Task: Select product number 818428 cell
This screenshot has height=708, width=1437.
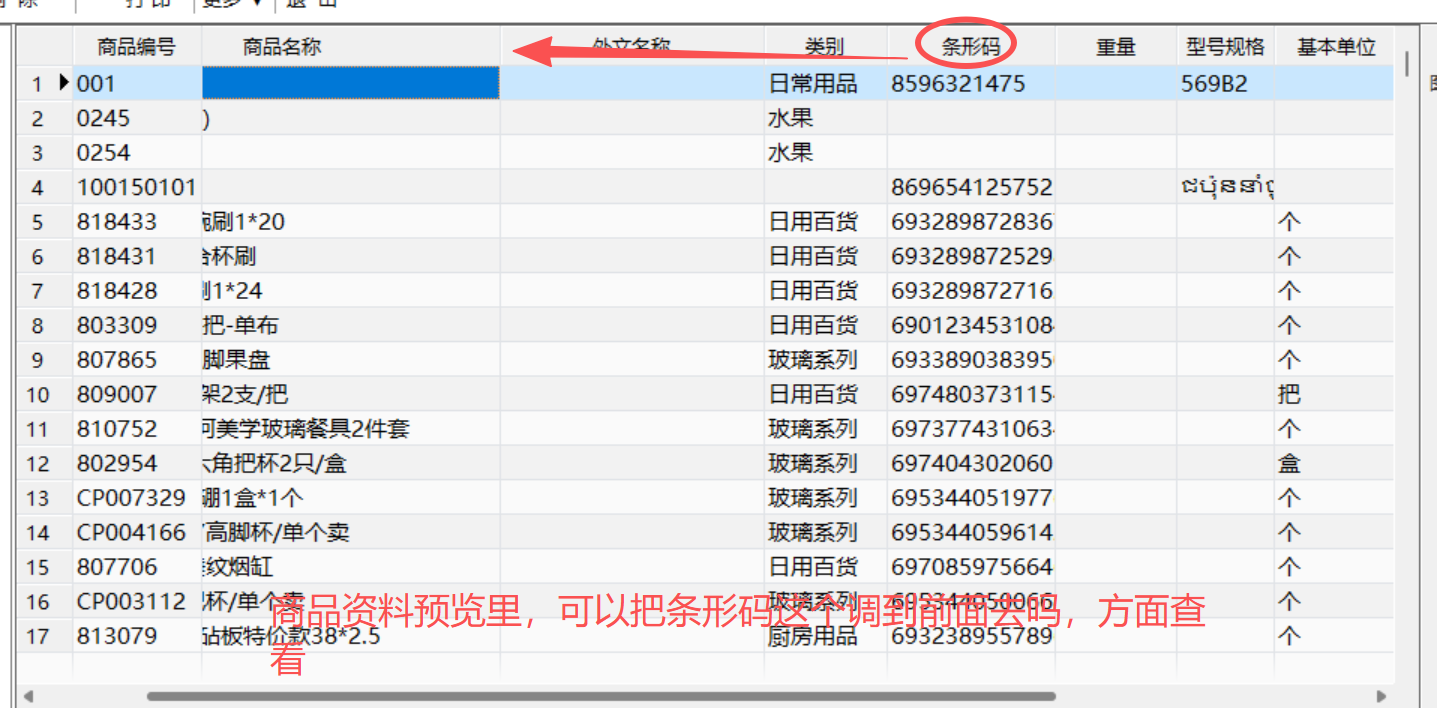Action: coord(137,290)
